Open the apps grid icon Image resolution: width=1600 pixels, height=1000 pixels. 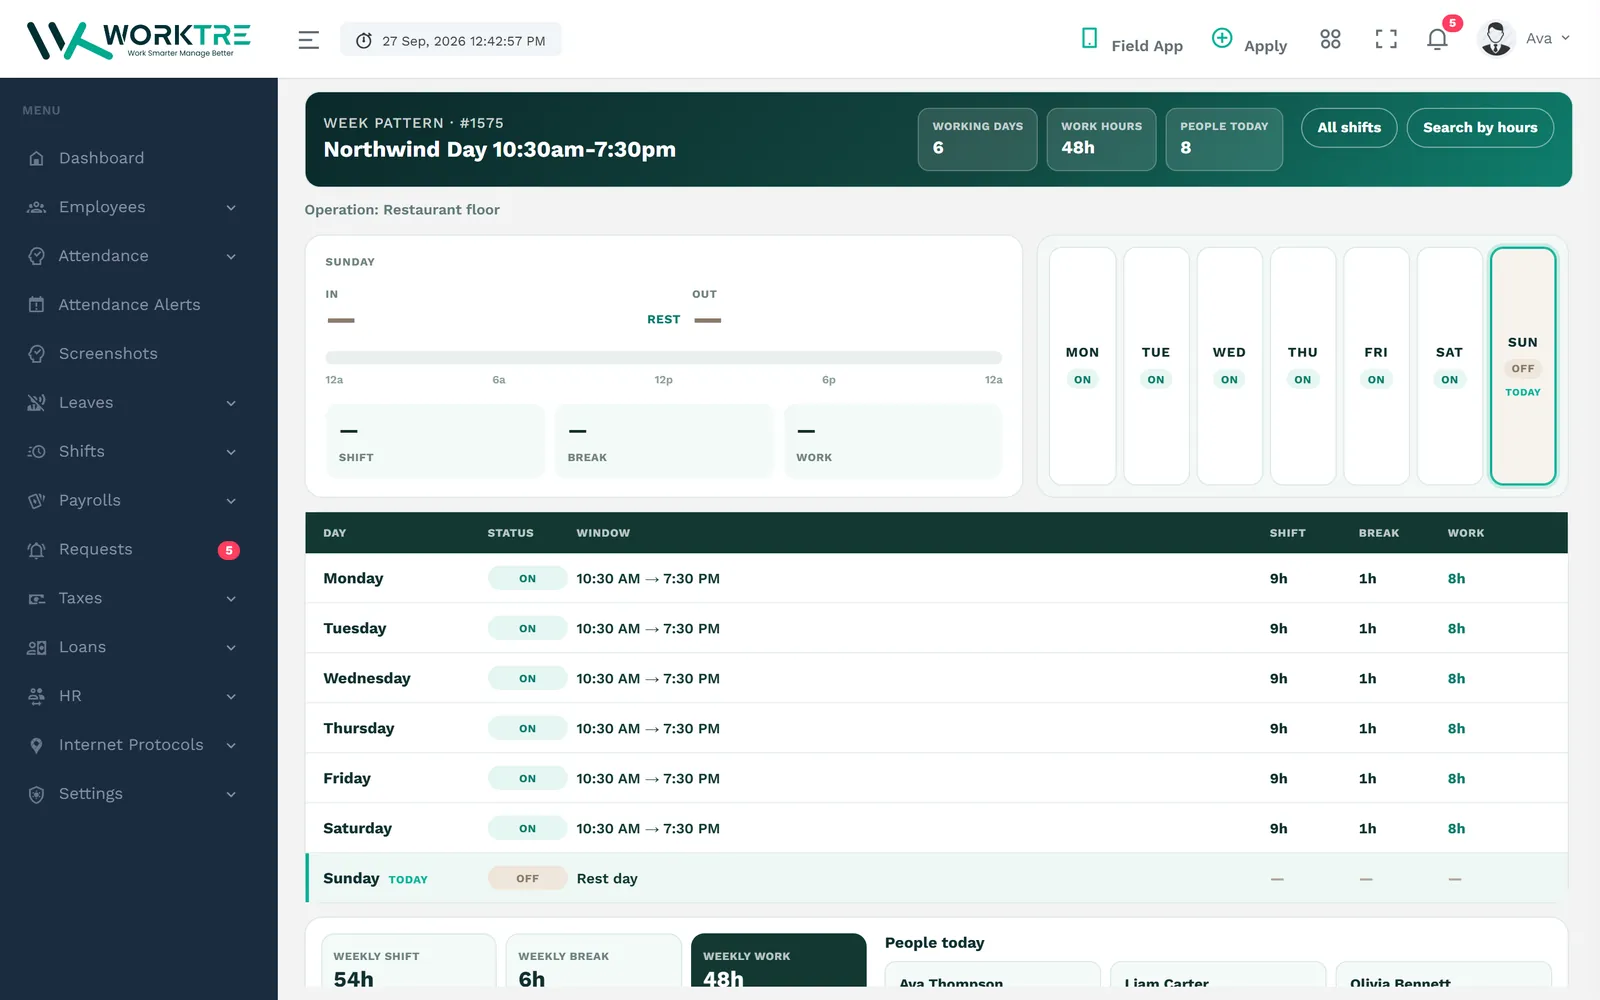pos(1330,39)
